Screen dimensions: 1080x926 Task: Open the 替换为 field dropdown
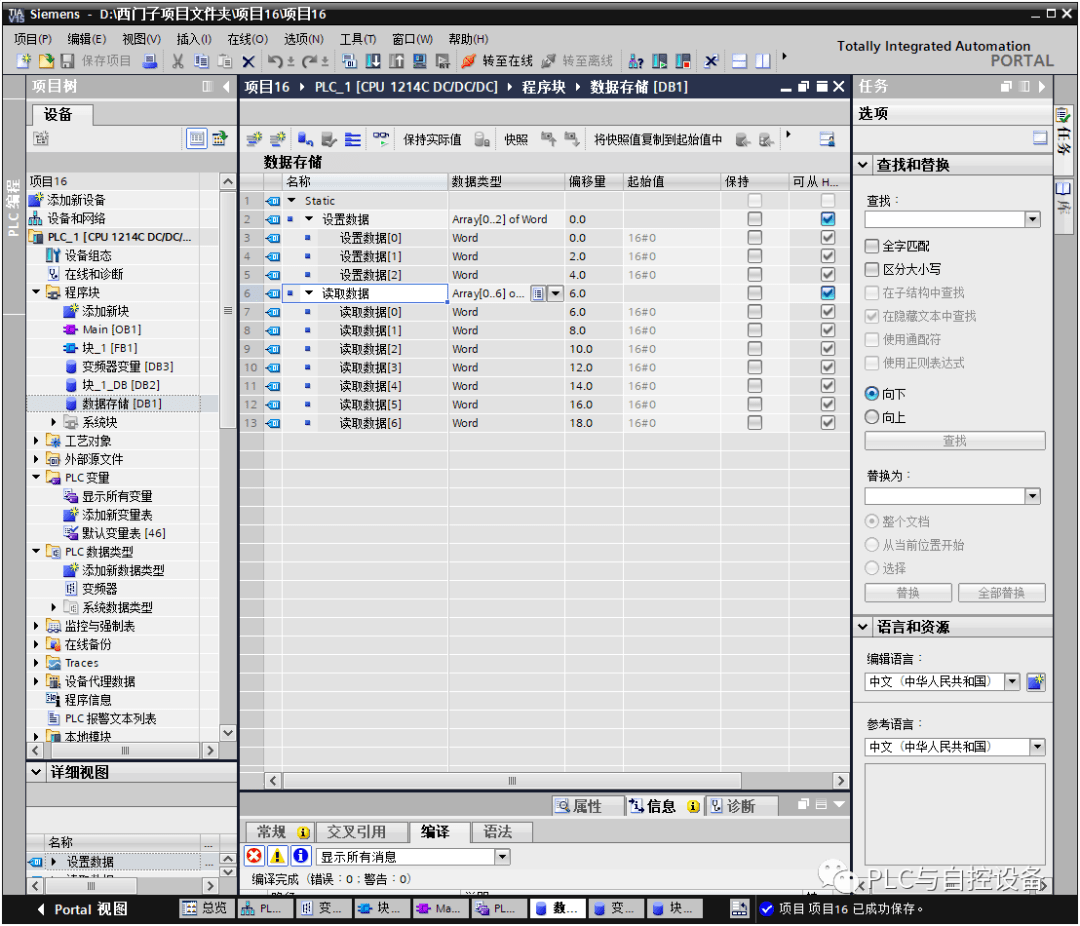point(1032,497)
